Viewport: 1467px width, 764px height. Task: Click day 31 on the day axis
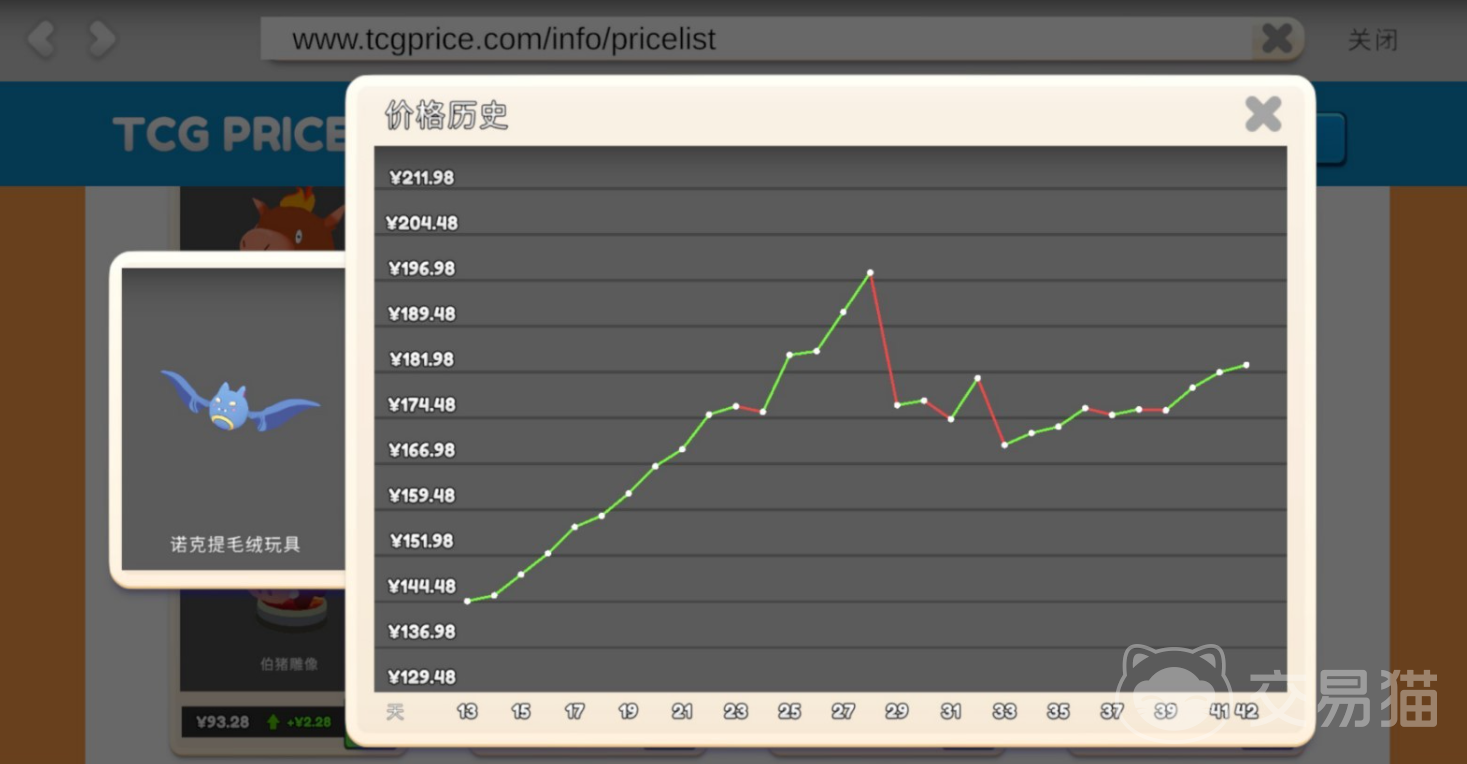pyautogui.click(x=951, y=712)
